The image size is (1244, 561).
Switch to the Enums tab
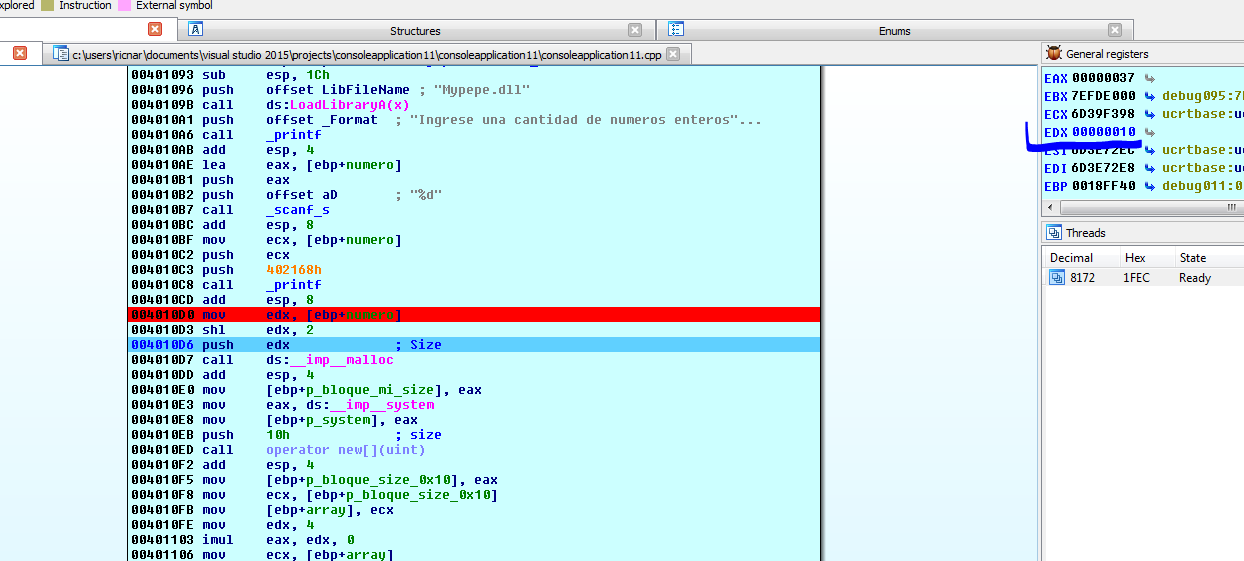[894, 31]
